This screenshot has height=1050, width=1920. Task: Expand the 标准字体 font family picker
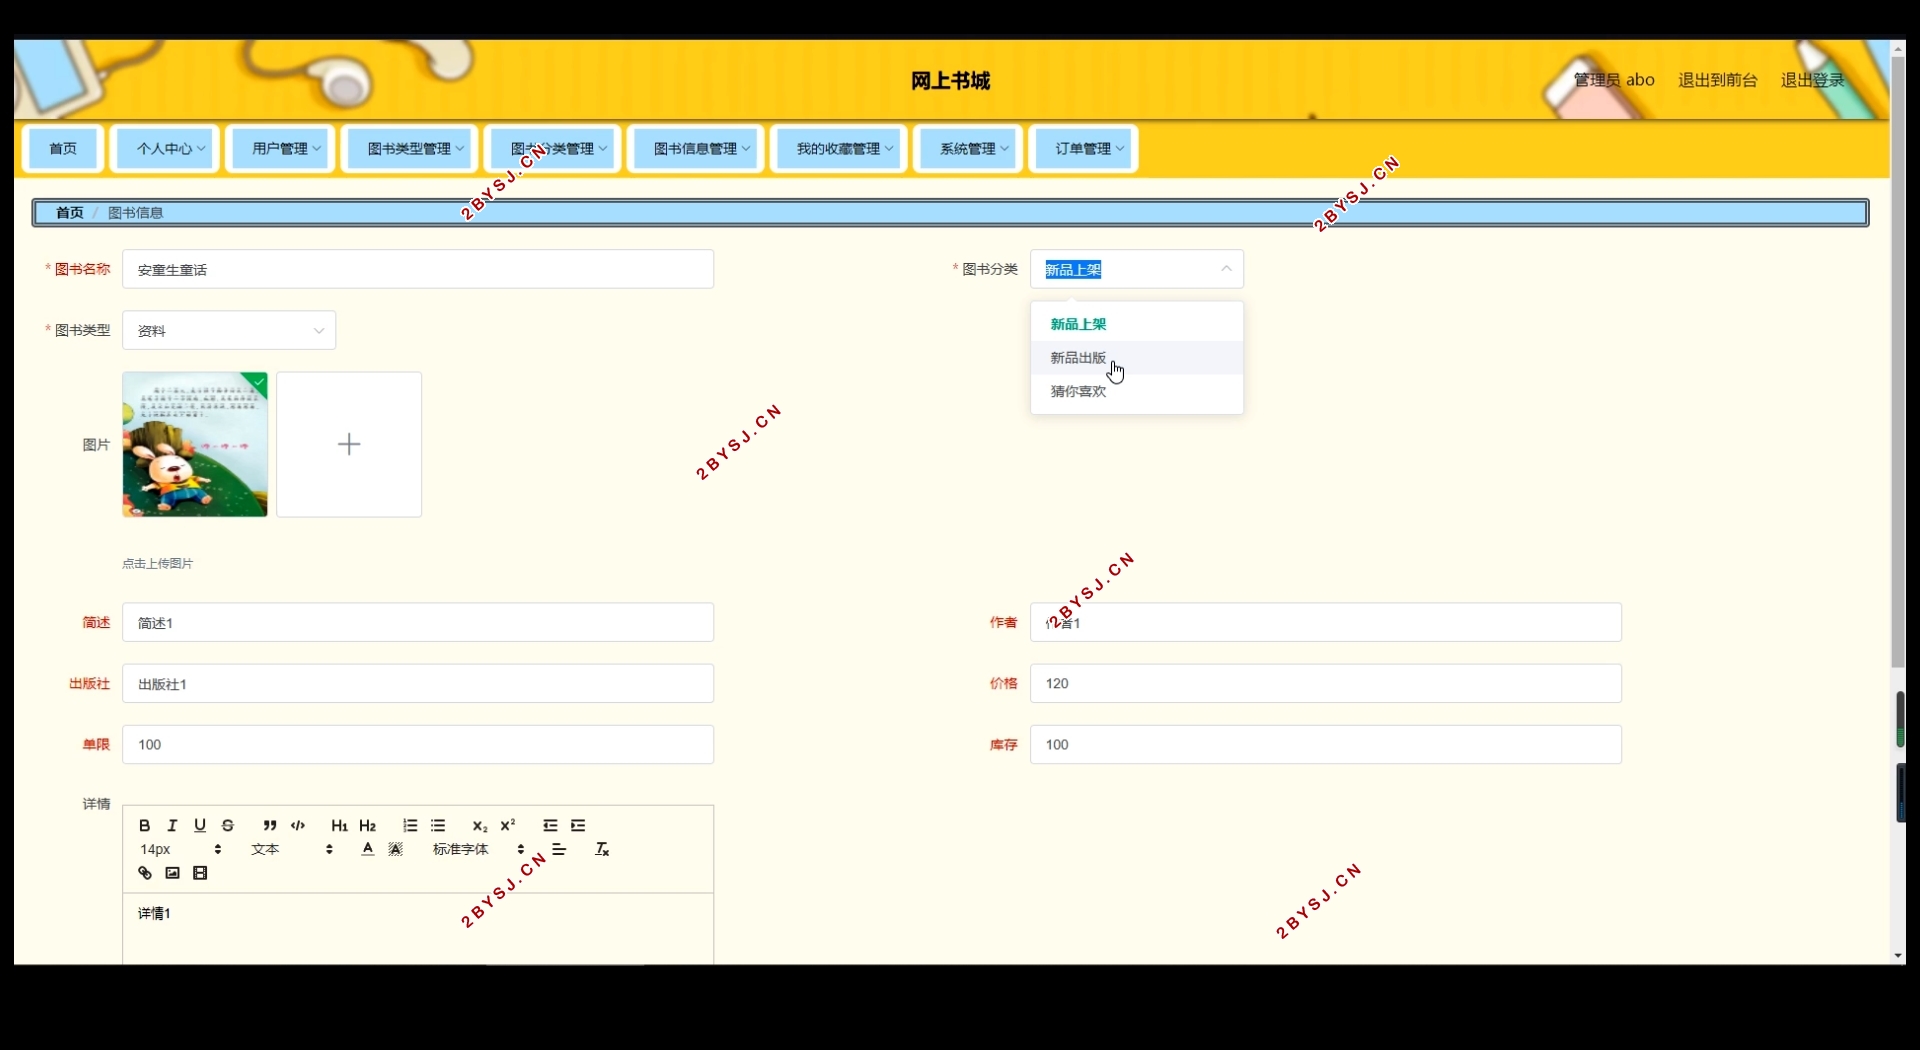tap(478, 849)
